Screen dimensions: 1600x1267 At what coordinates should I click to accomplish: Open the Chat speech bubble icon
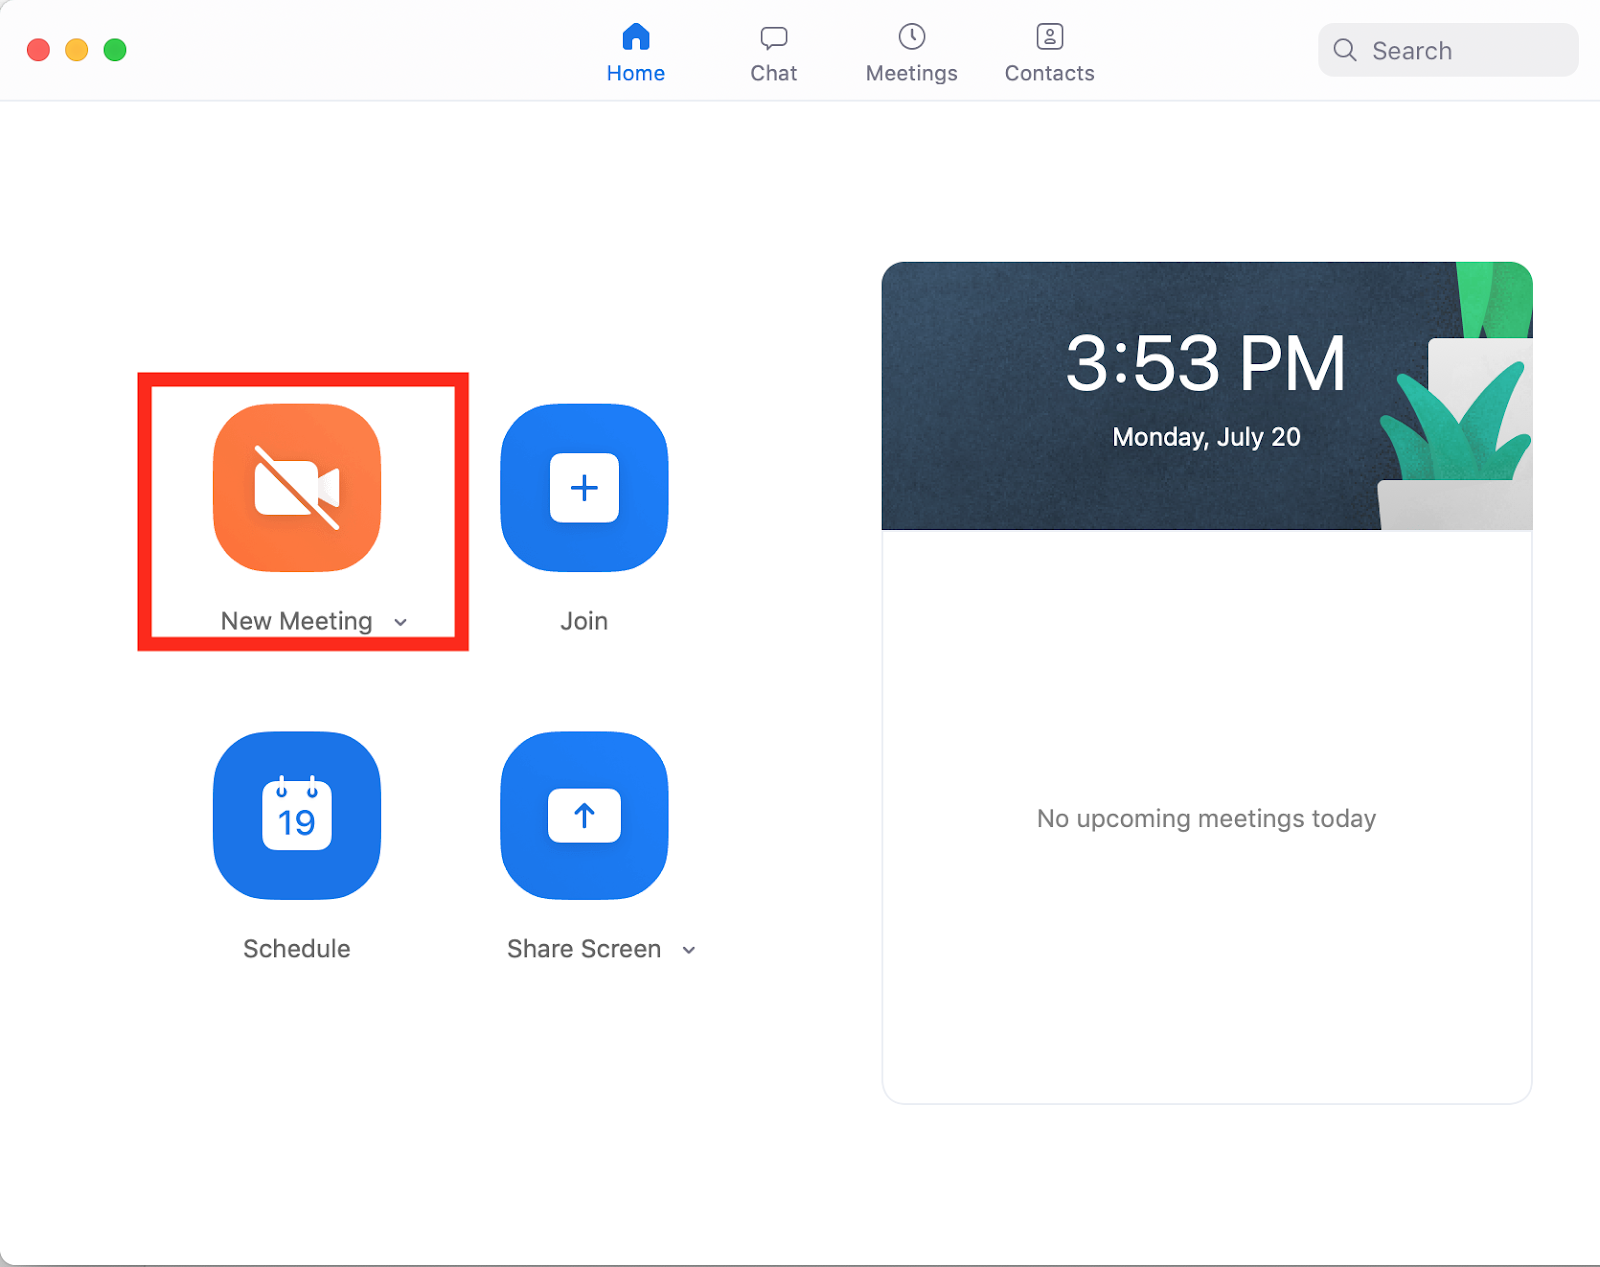coord(773,38)
